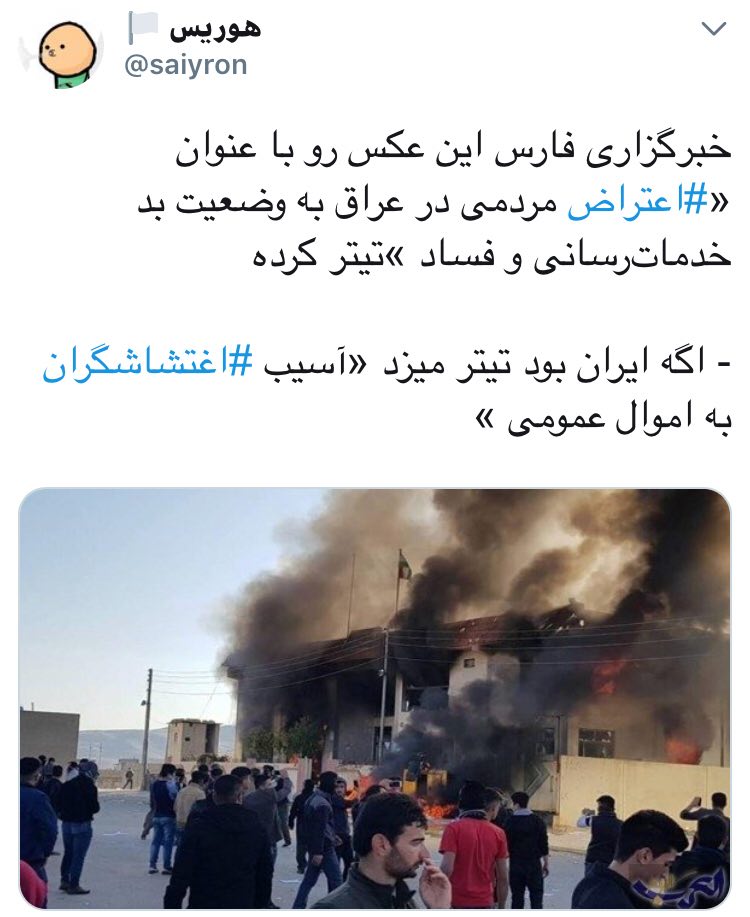
Task: Open the tweet options chevron menu
Action: coord(713,29)
